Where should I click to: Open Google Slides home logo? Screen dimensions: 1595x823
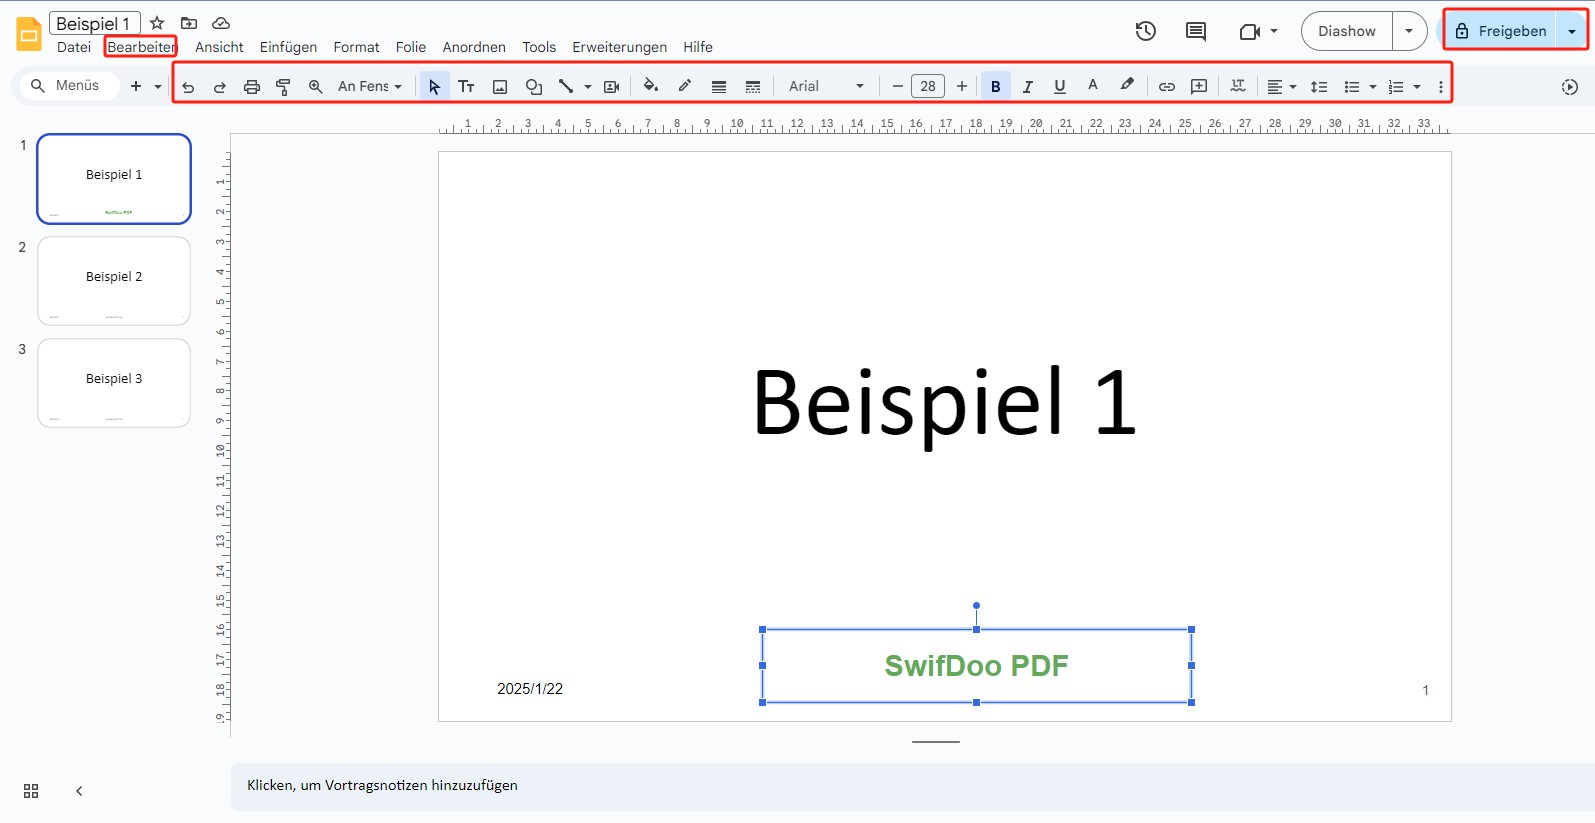click(29, 33)
